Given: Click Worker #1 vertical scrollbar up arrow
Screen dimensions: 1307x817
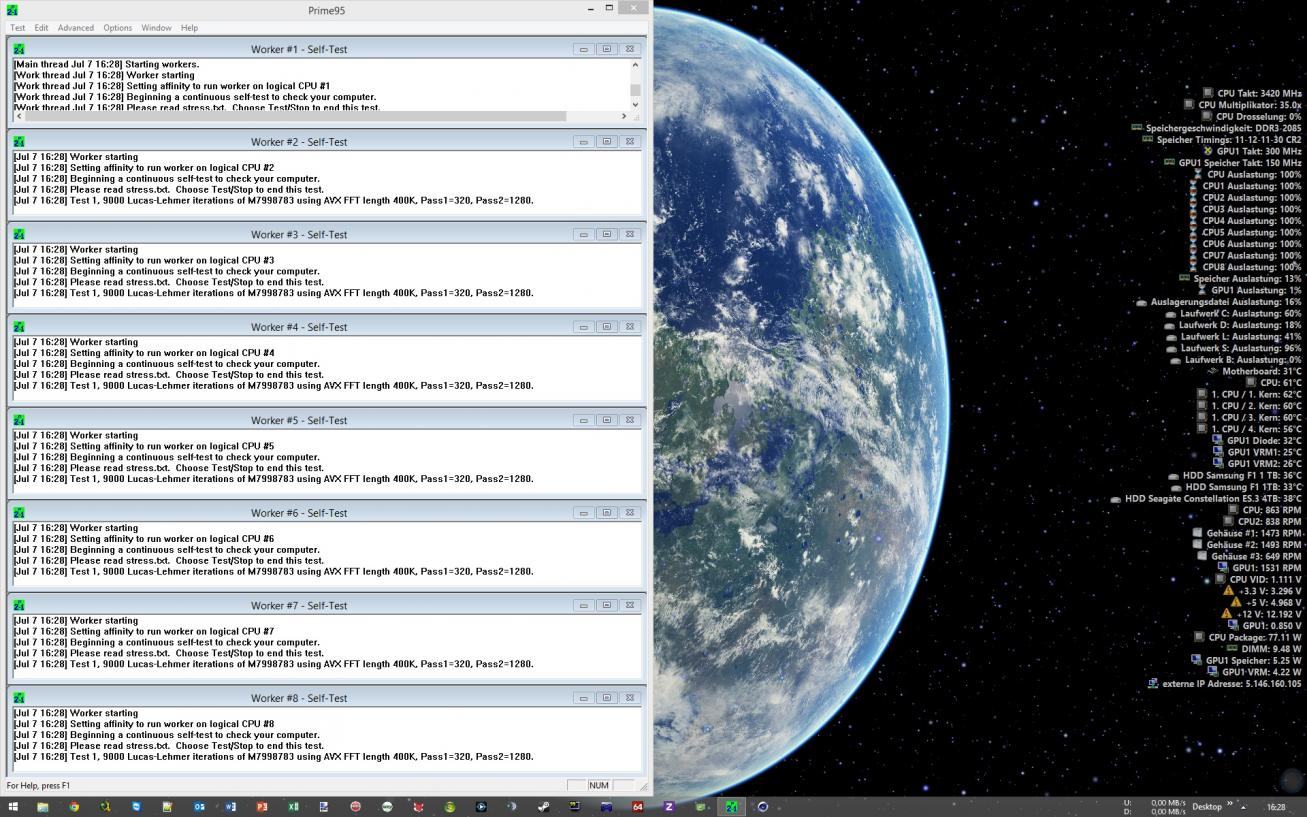Looking at the screenshot, I should 635,65.
